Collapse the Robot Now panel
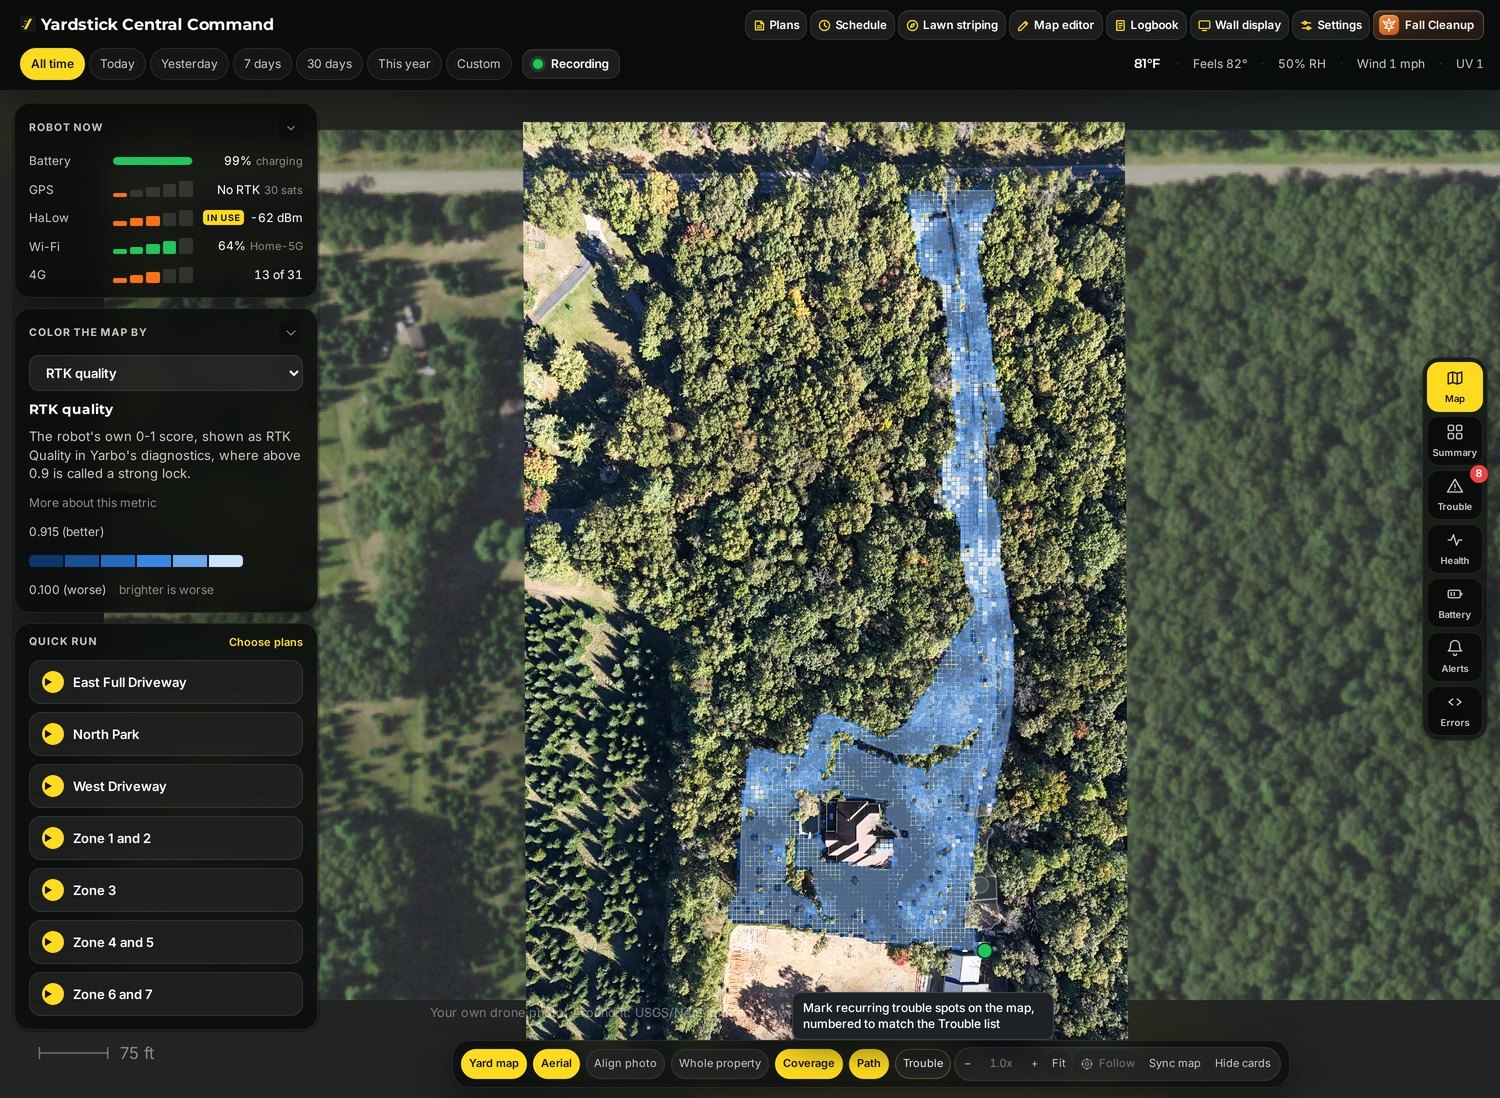This screenshot has width=1500, height=1098. [x=291, y=128]
